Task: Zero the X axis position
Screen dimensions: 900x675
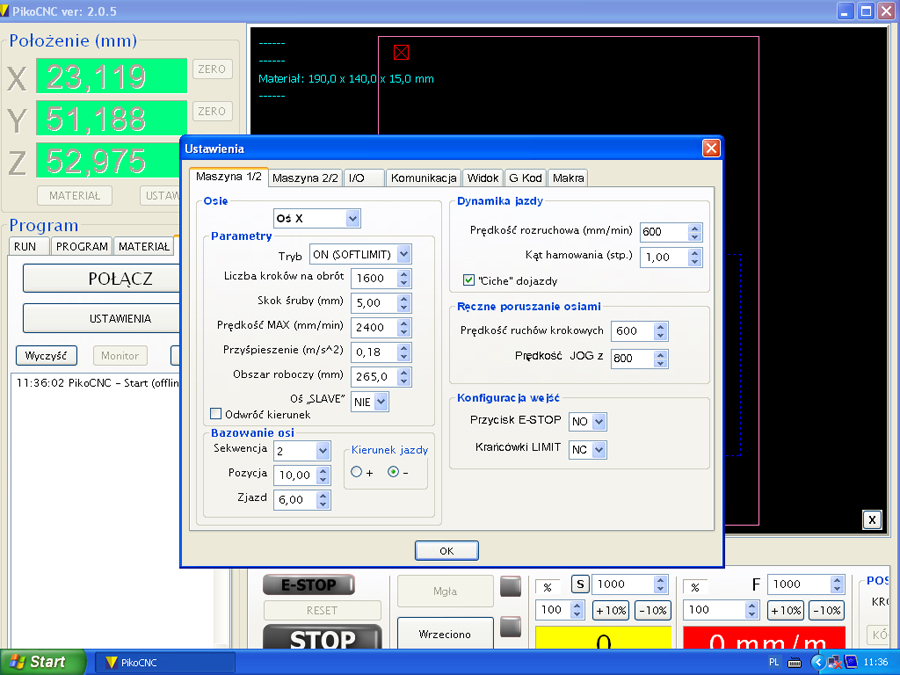Action: 212,69
